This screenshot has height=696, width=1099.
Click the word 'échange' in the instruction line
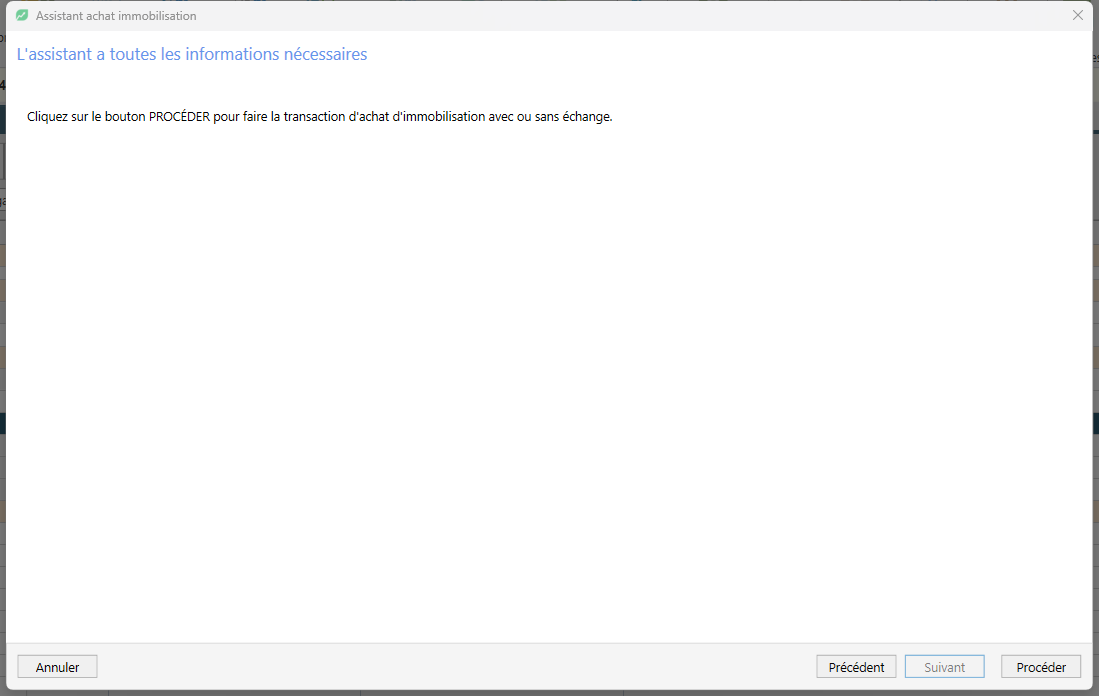(x=587, y=116)
